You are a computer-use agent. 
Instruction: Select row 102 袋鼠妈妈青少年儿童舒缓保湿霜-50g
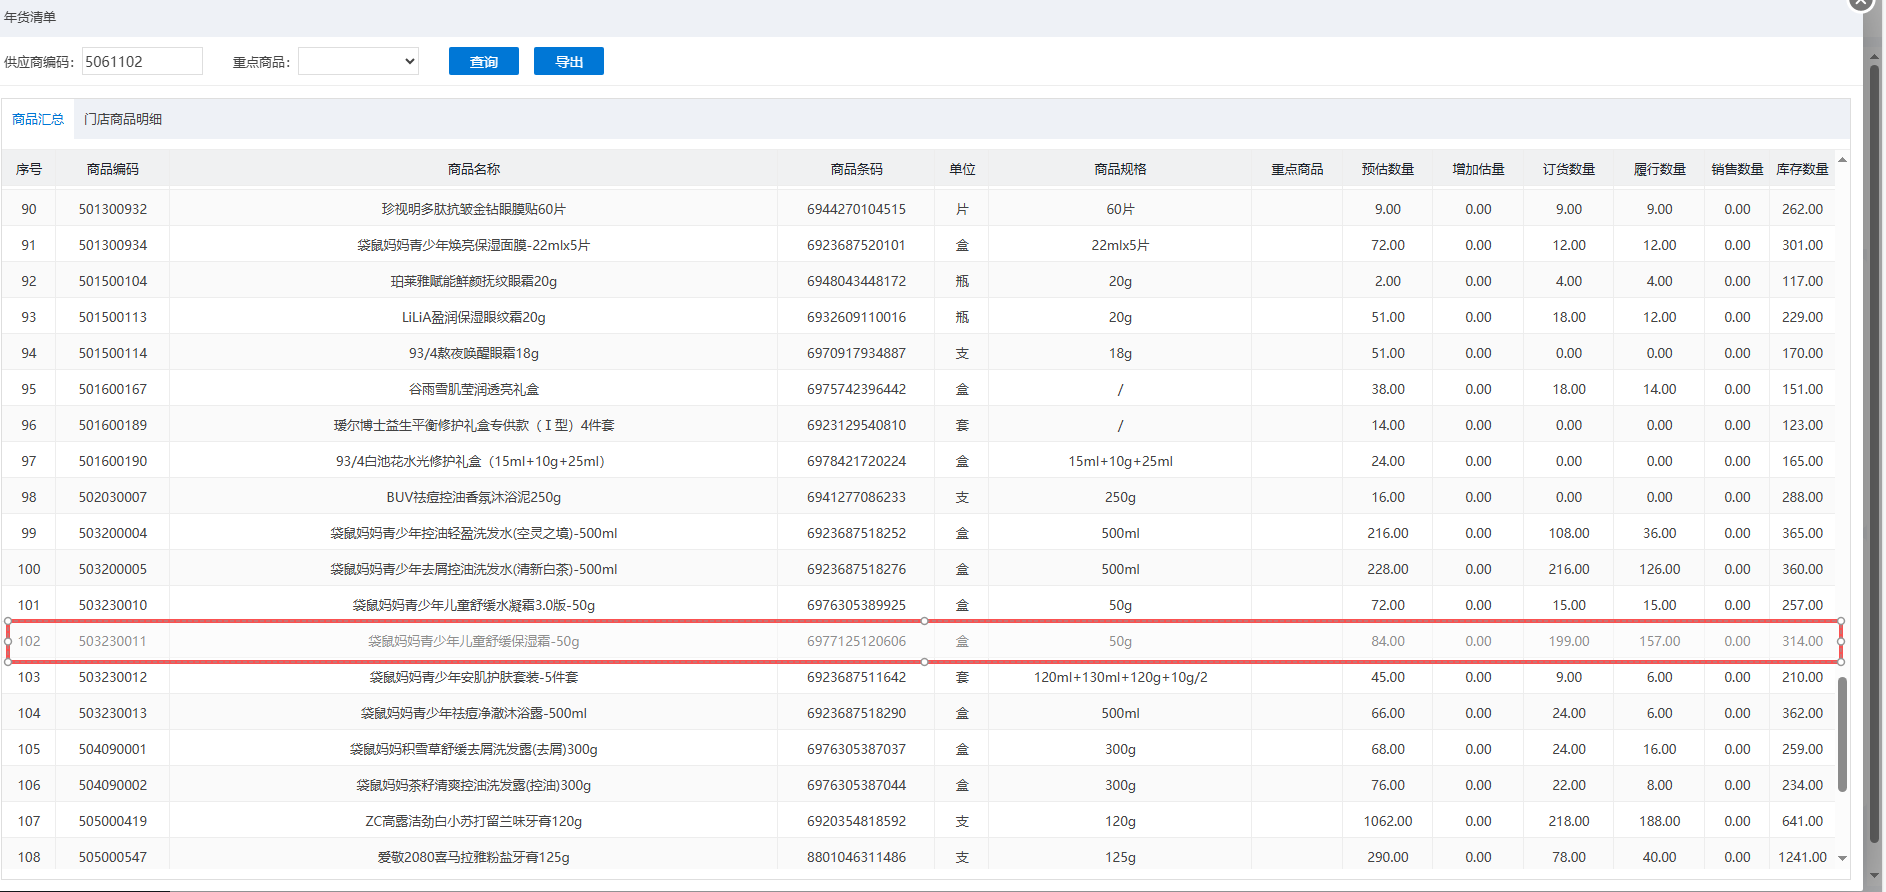click(x=473, y=641)
